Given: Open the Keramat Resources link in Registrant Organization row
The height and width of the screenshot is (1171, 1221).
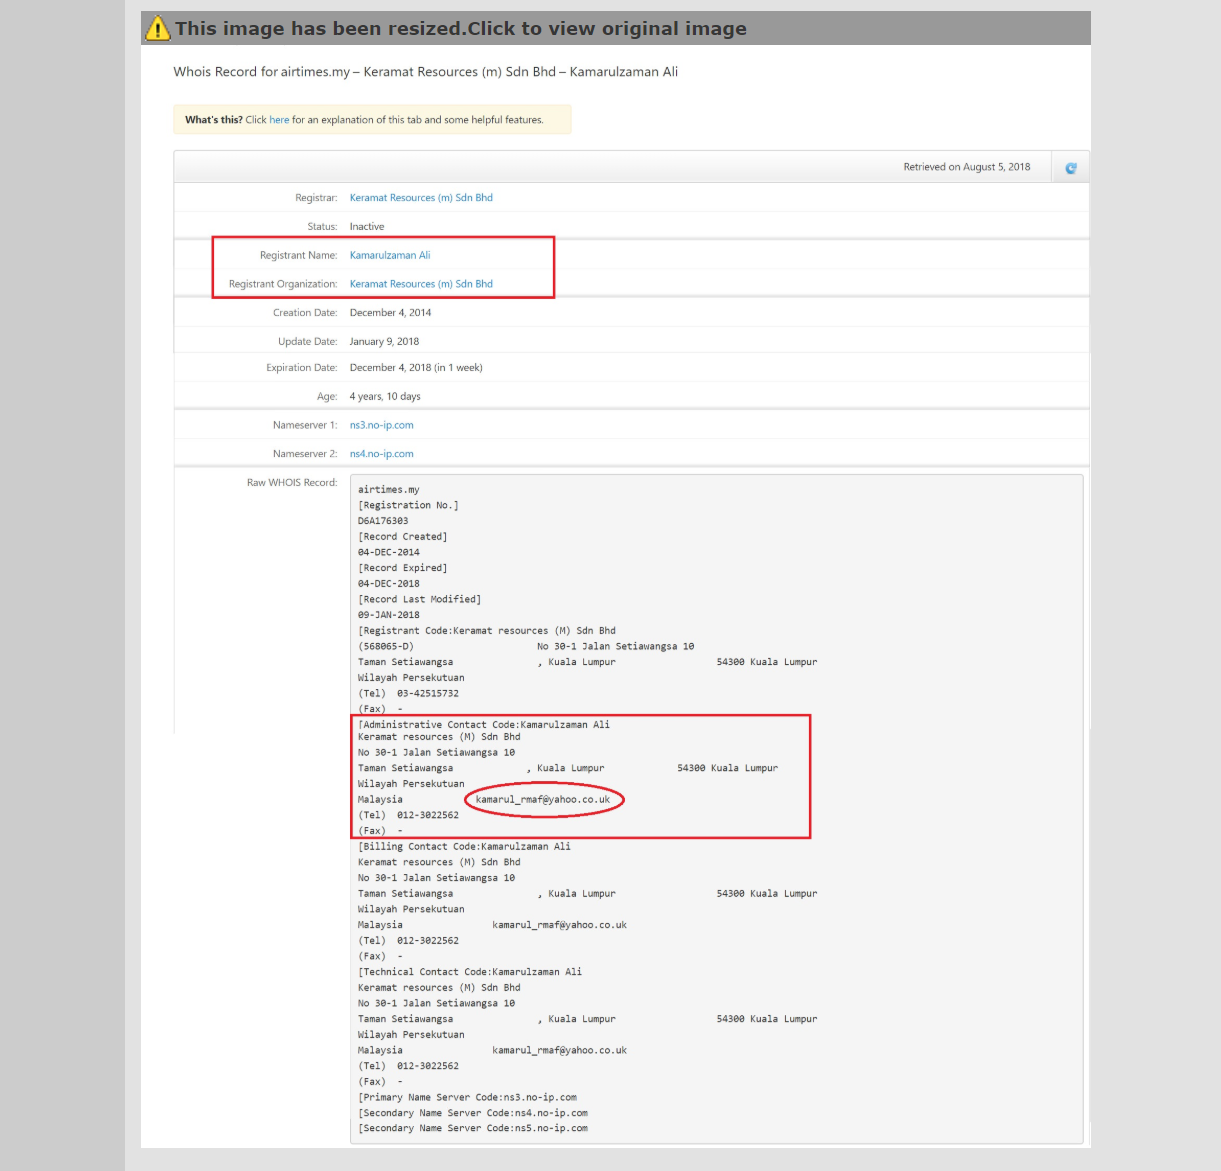Looking at the screenshot, I should tap(421, 284).
